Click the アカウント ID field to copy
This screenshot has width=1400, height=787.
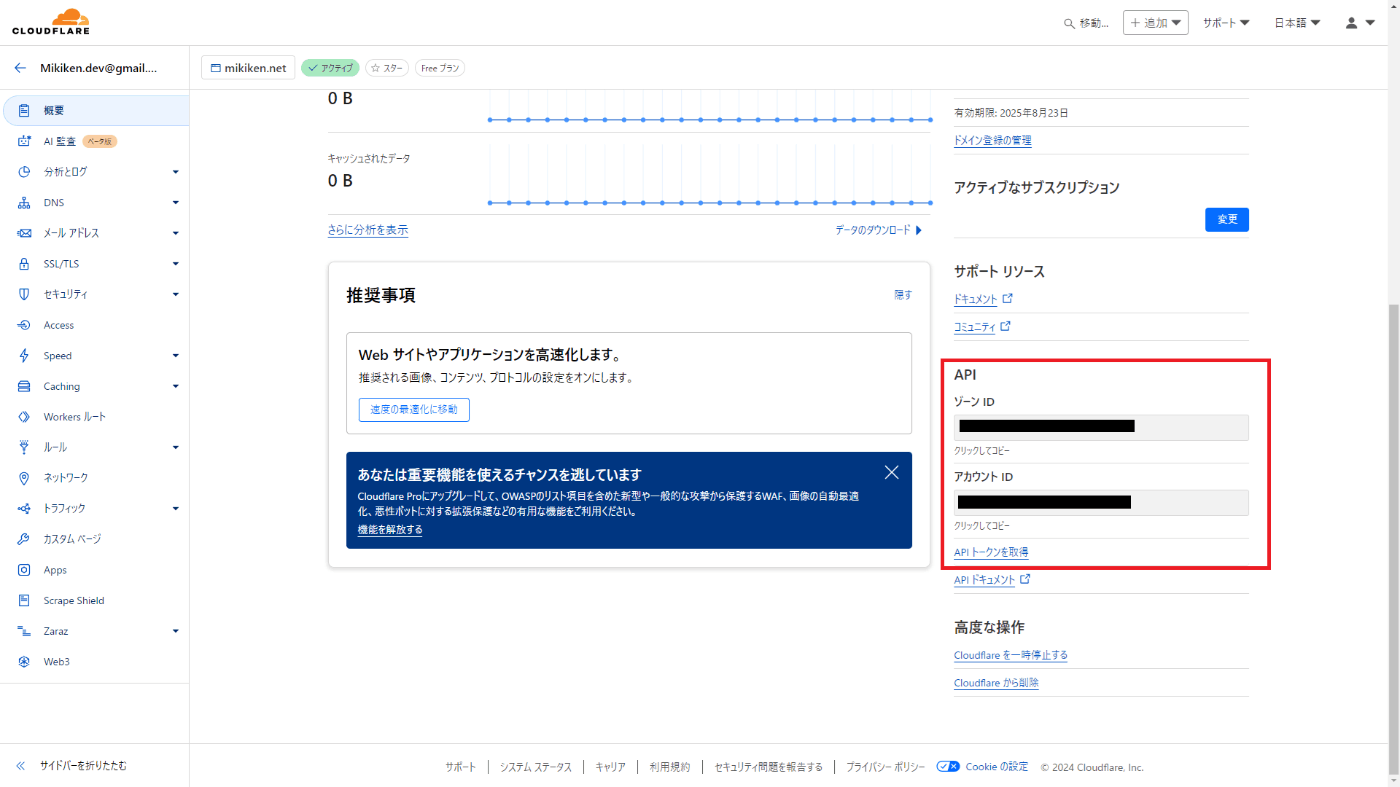pos(1101,502)
